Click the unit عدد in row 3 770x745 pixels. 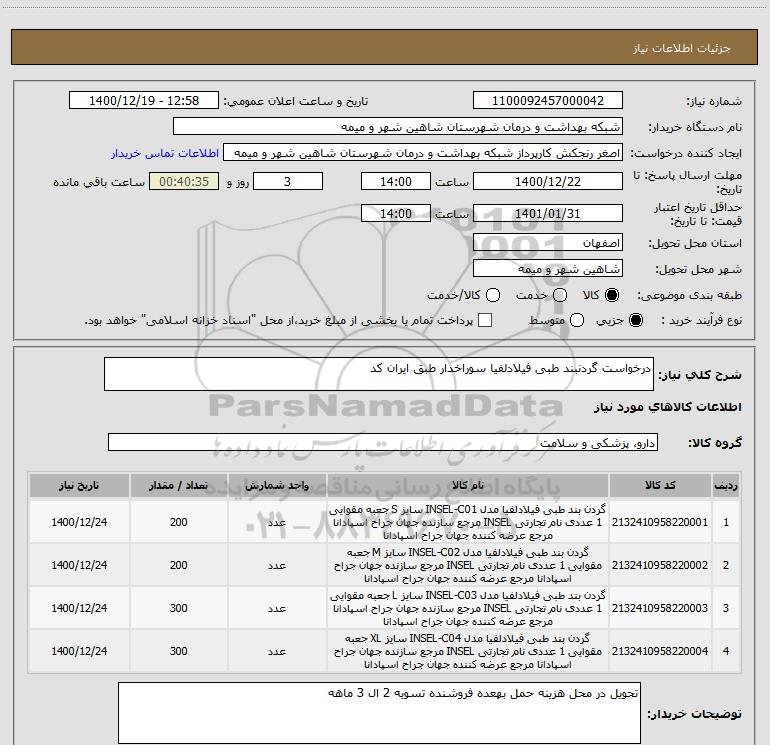[x=277, y=608]
